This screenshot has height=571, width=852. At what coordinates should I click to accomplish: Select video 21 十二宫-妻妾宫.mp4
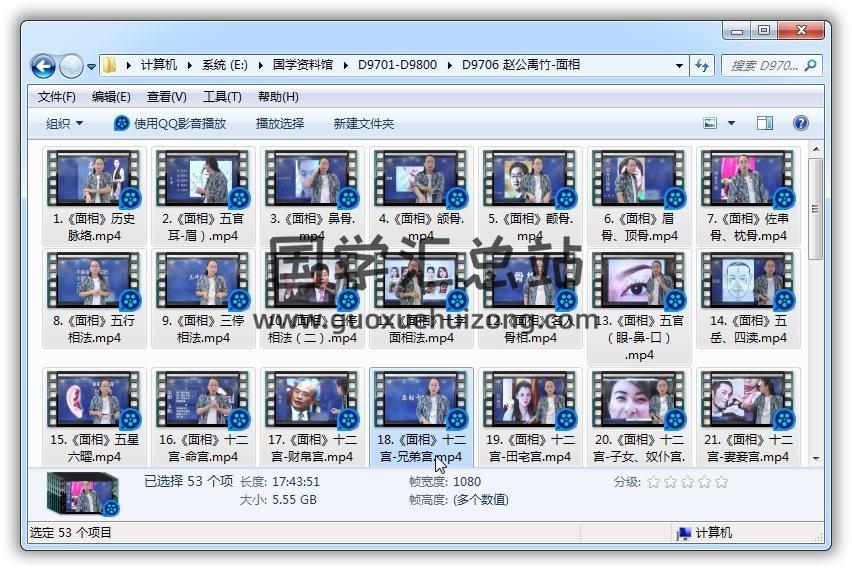(x=748, y=417)
